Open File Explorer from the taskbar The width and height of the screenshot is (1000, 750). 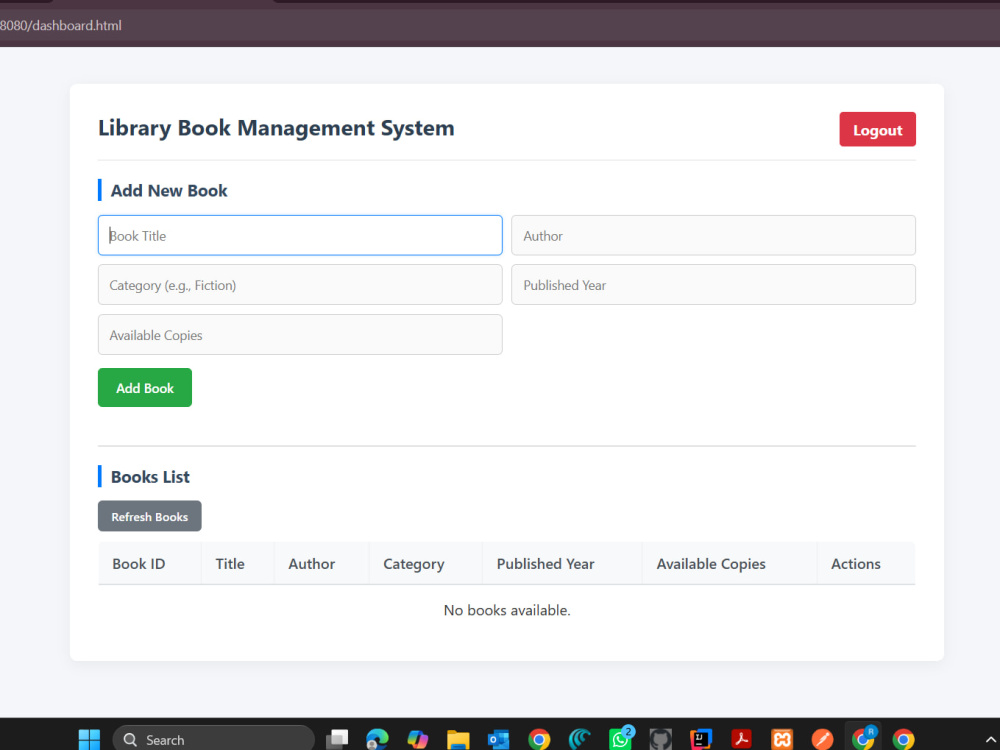pyautogui.click(x=458, y=740)
